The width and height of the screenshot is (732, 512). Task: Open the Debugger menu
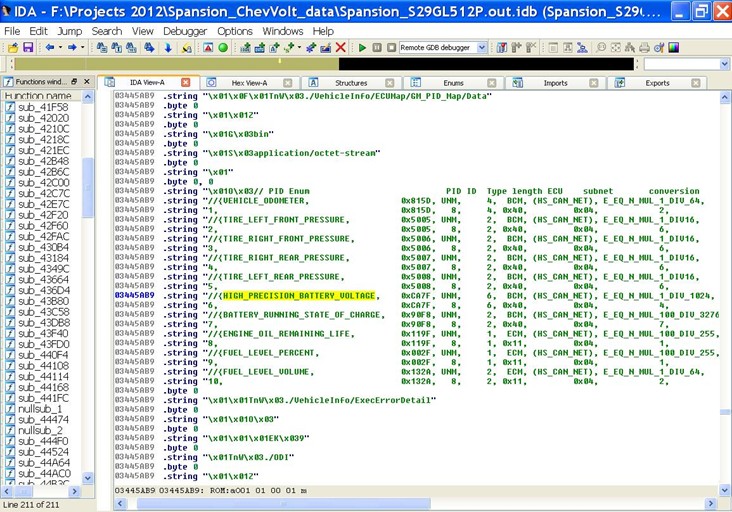click(x=185, y=31)
